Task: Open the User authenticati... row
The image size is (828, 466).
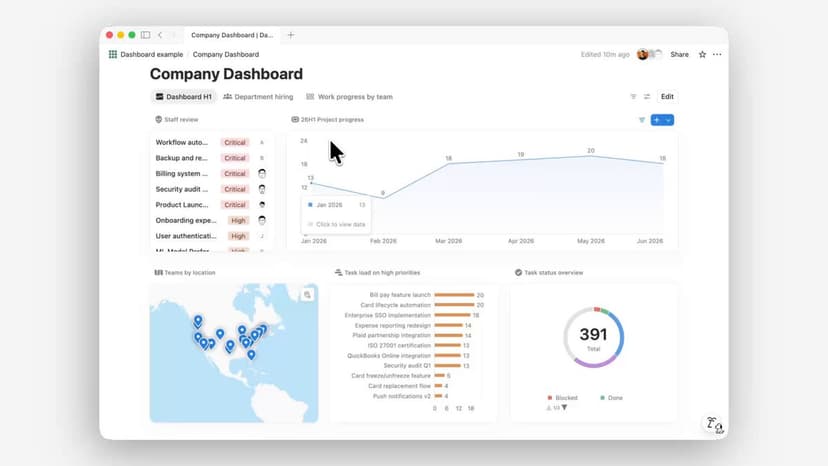Action: tap(211, 236)
